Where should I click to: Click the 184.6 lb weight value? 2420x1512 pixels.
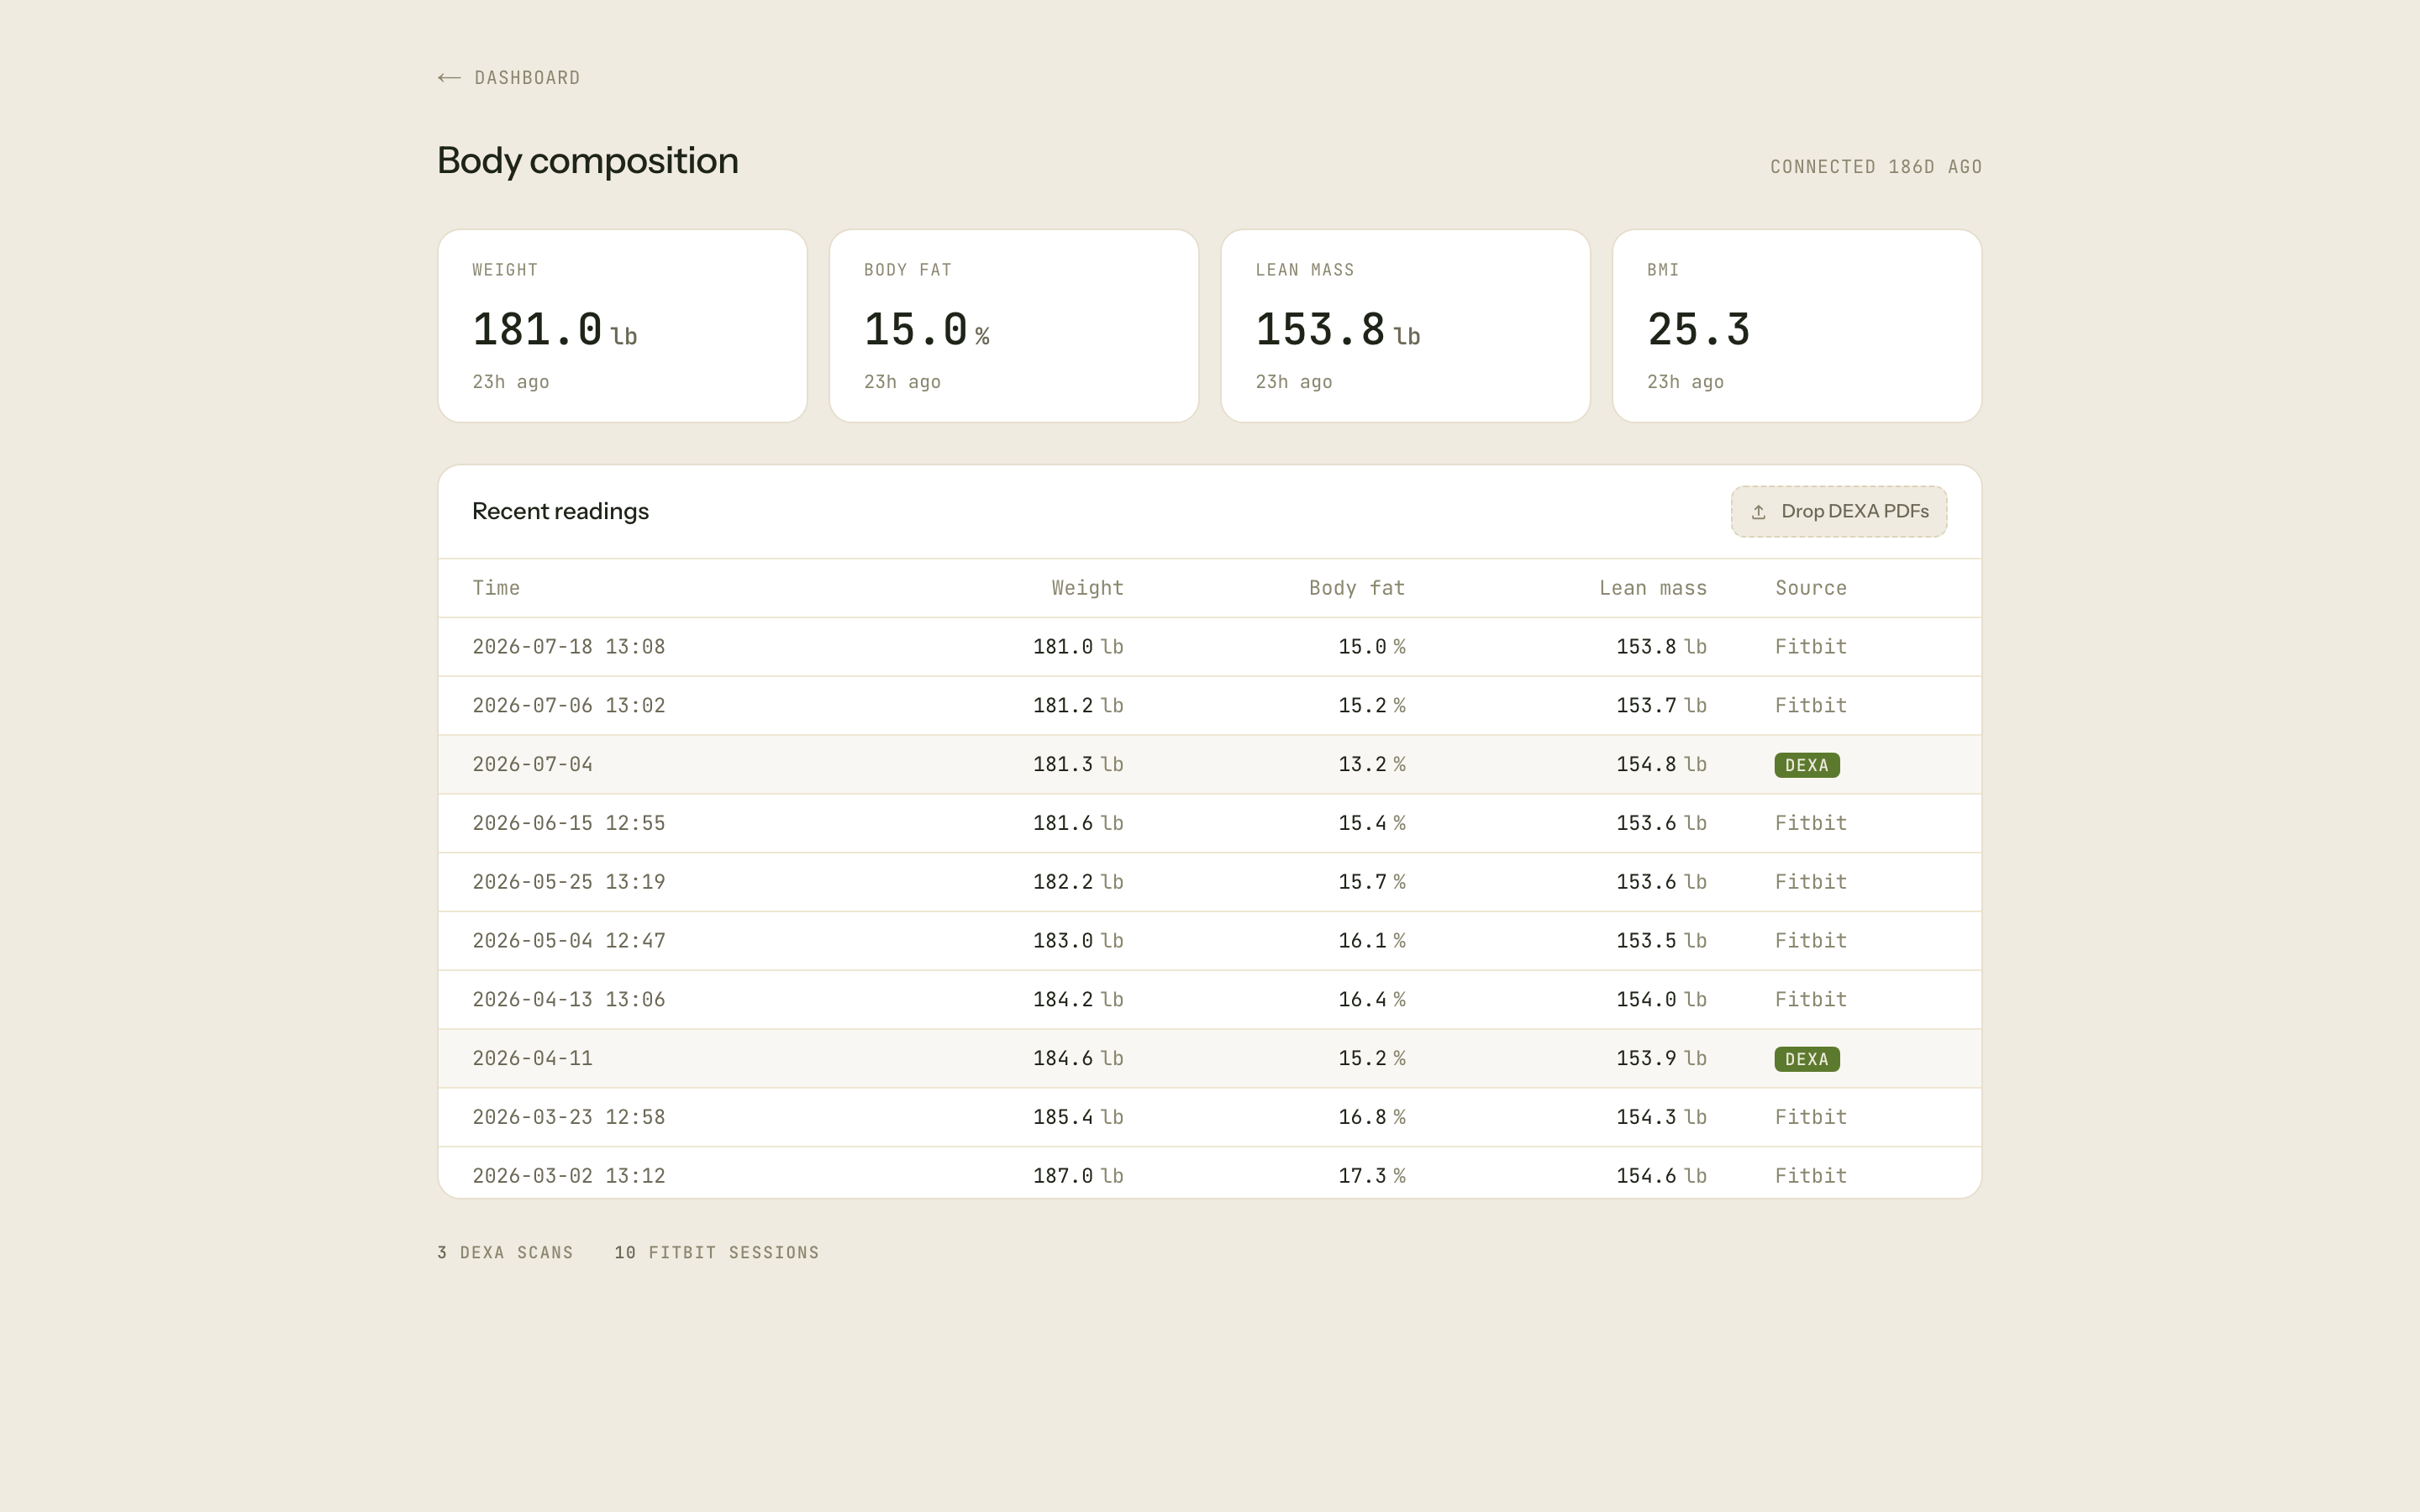click(x=1078, y=1059)
